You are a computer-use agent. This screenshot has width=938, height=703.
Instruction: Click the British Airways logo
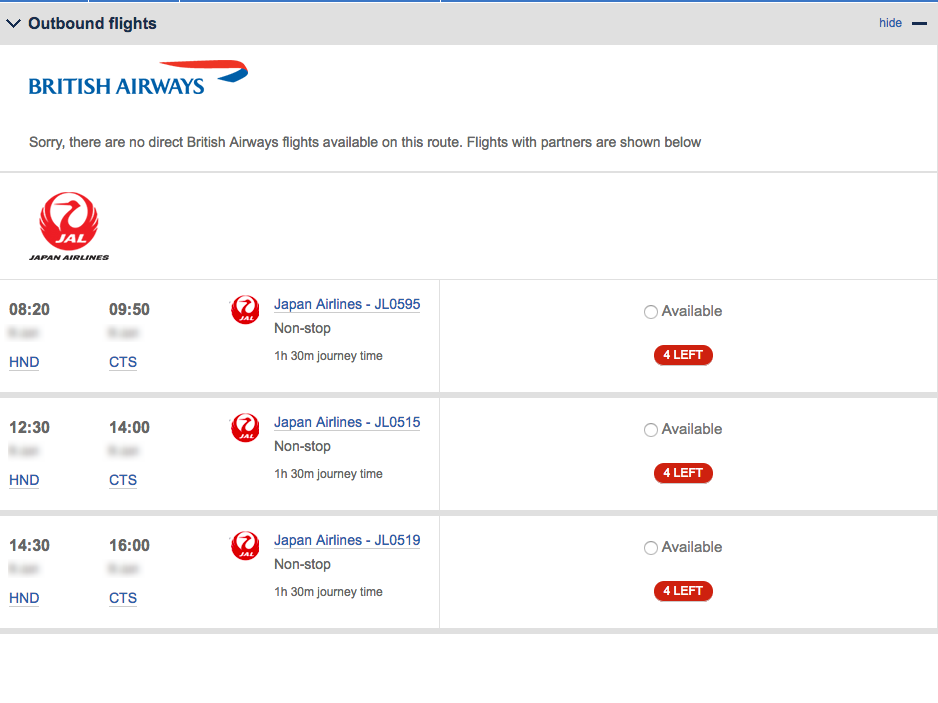click(x=138, y=78)
